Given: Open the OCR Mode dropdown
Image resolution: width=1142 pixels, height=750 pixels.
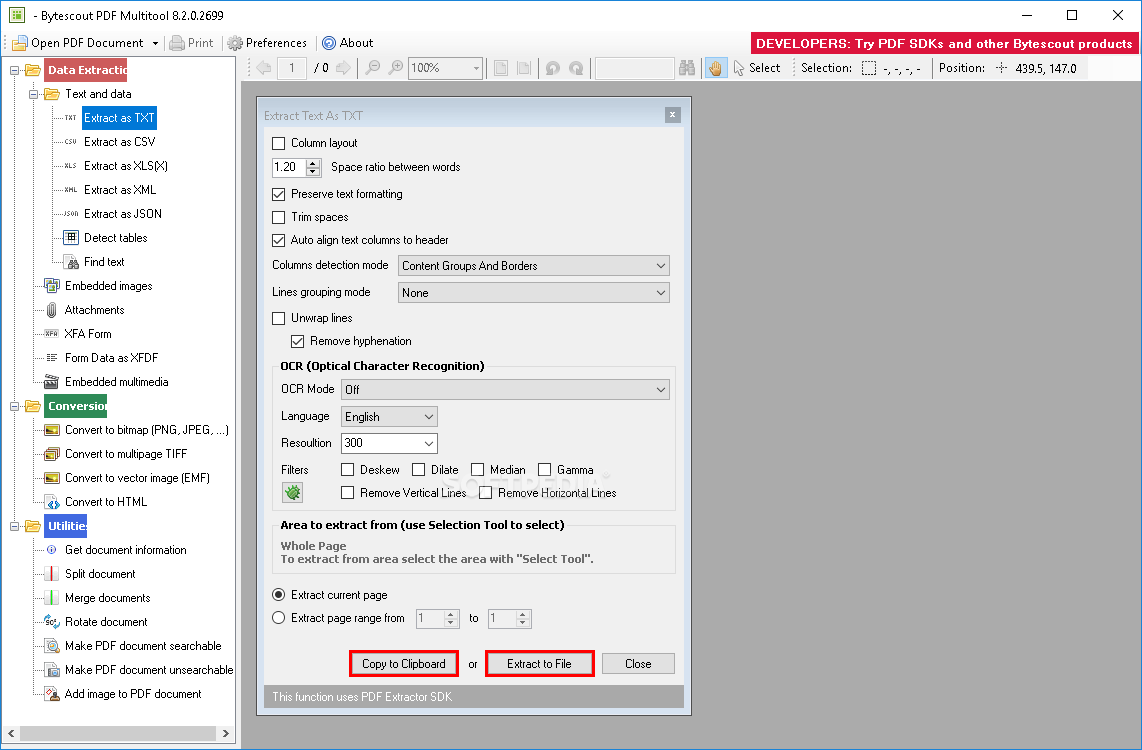Looking at the screenshot, I should coord(505,390).
